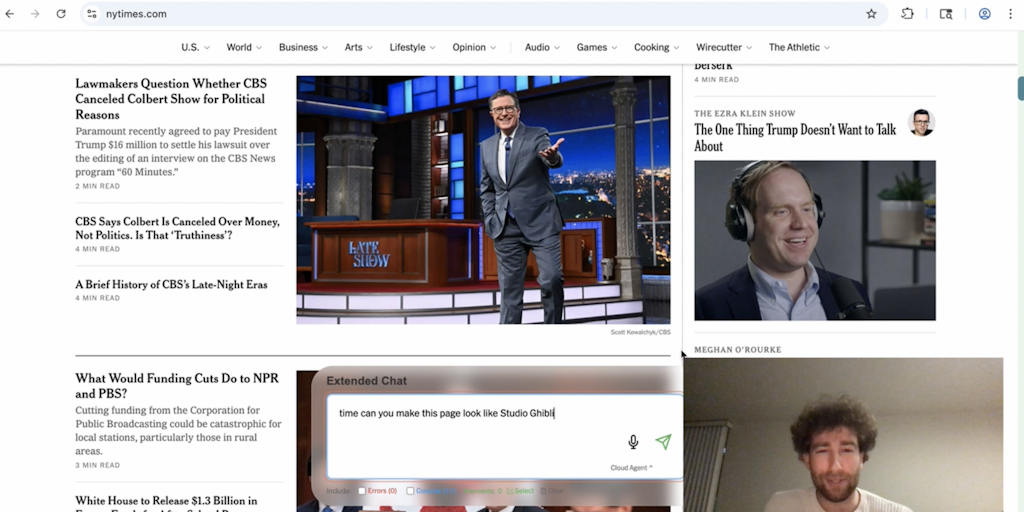This screenshot has height=512, width=1024.
Task: Open The Athletic nav item
Action: [x=799, y=47]
